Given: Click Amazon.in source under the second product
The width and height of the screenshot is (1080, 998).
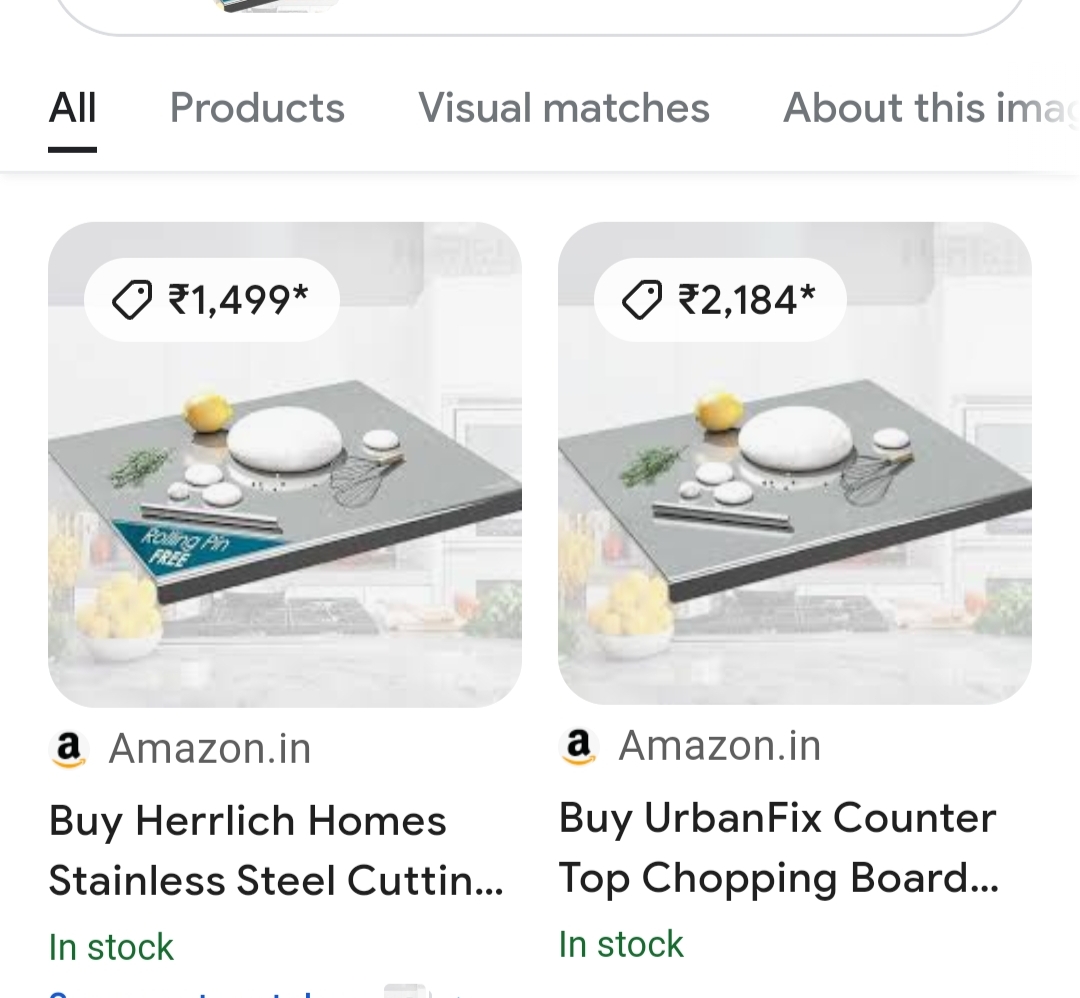Looking at the screenshot, I should pos(720,745).
